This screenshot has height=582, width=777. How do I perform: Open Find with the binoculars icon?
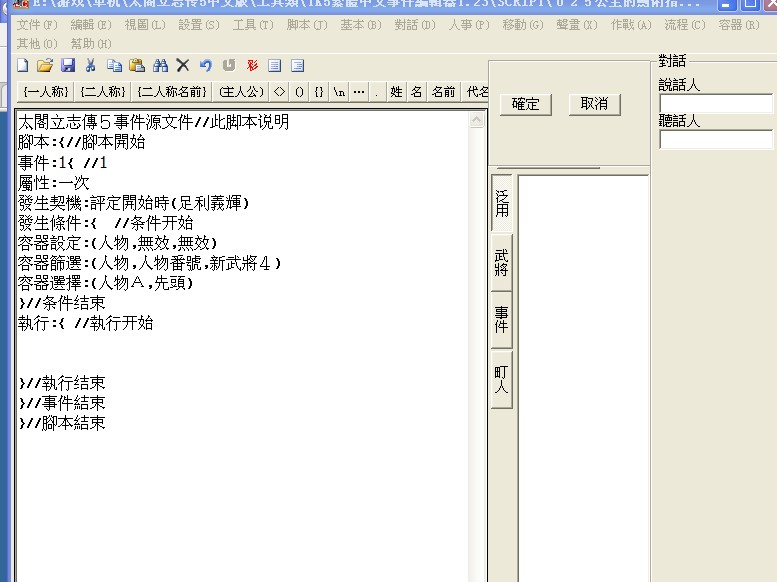pyautogui.click(x=160, y=65)
